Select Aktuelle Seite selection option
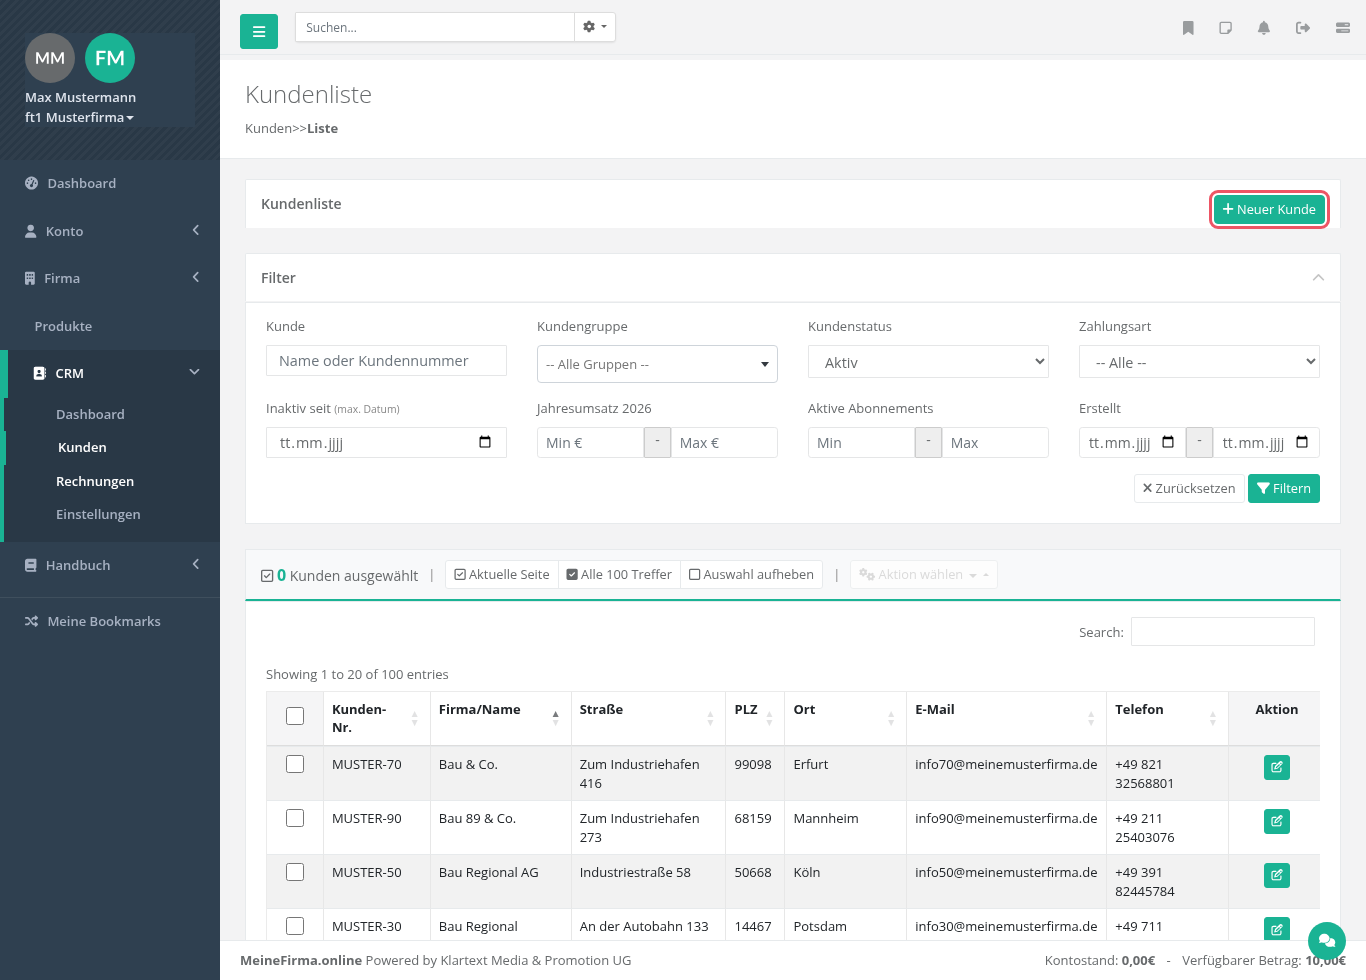 pos(502,575)
